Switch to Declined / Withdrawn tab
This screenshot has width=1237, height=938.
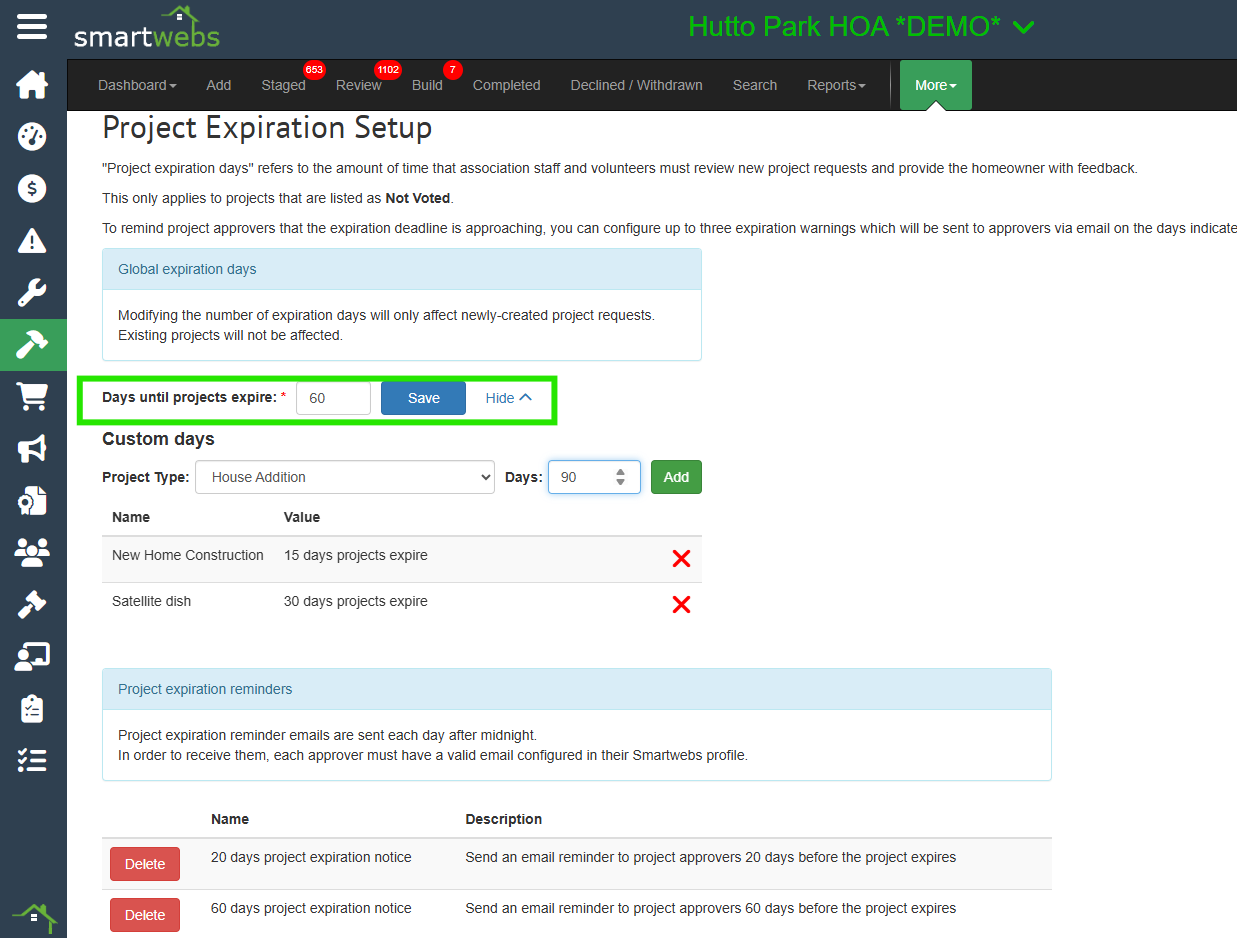tap(636, 85)
